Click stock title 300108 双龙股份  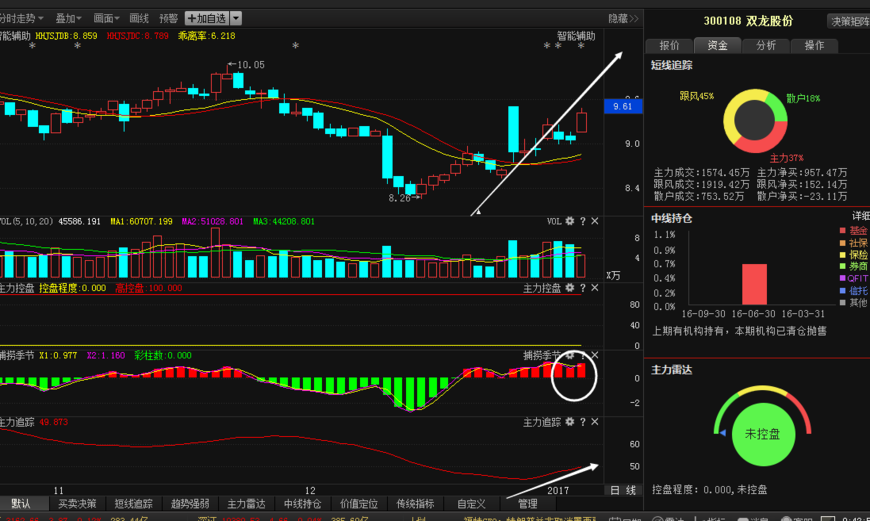click(x=748, y=21)
